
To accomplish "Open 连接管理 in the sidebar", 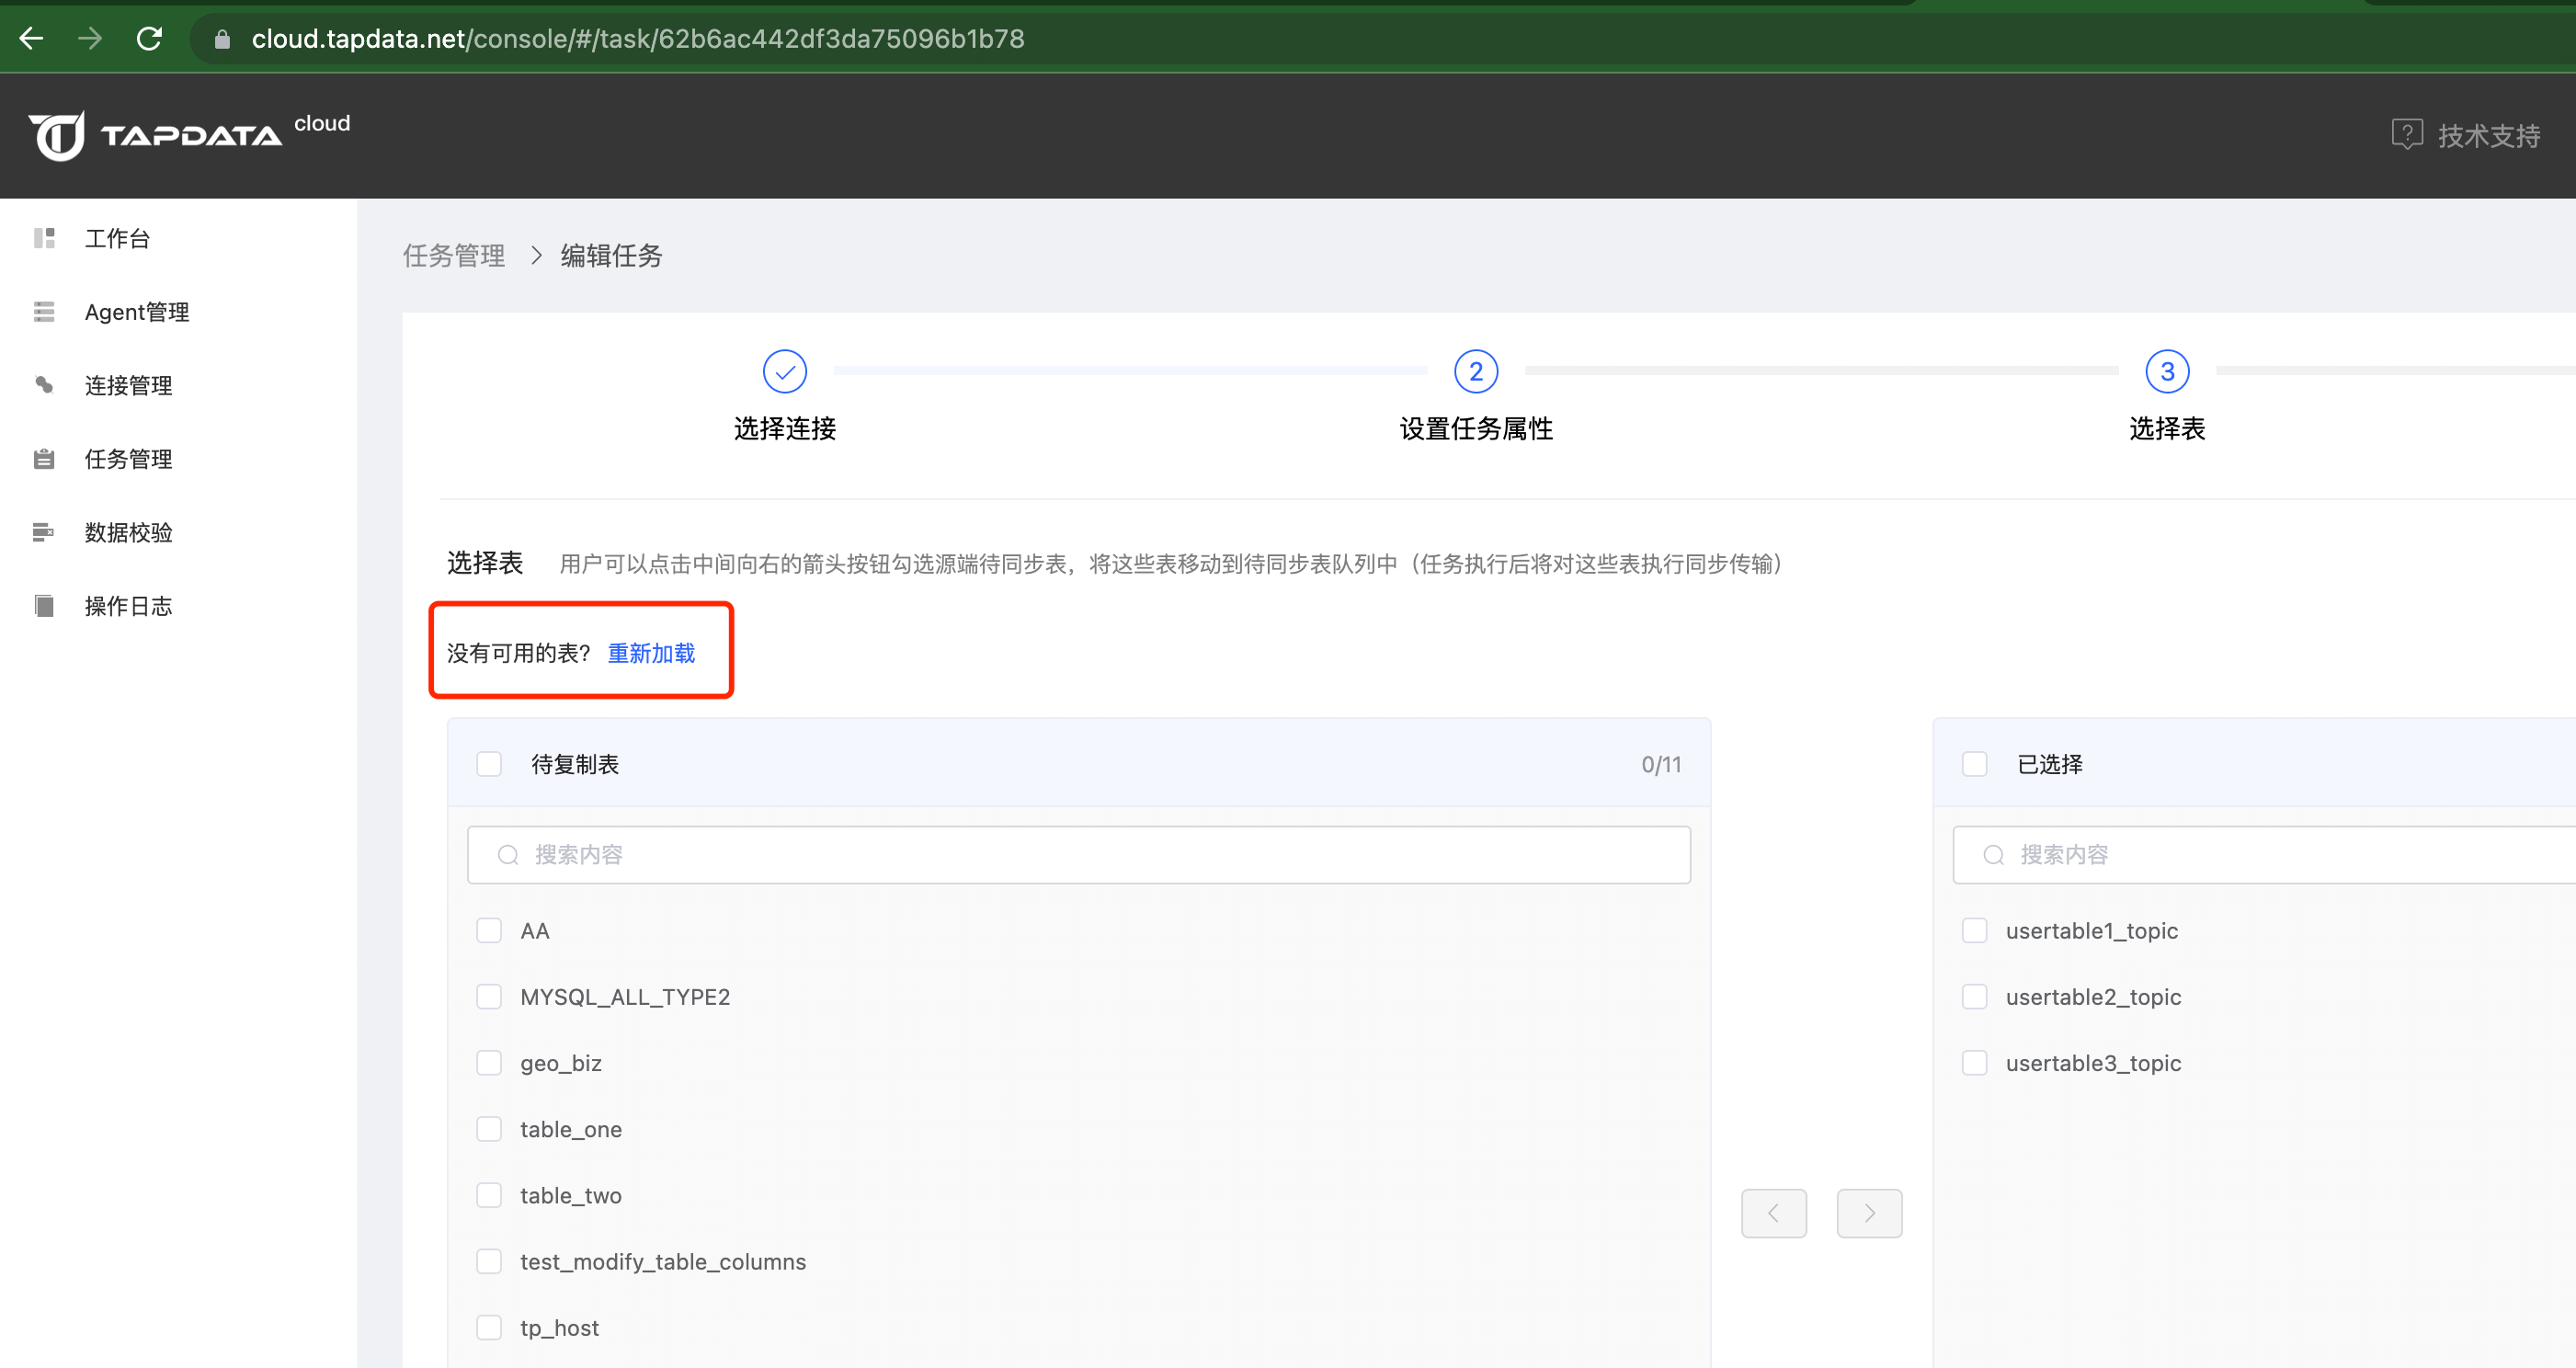I will point(128,386).
